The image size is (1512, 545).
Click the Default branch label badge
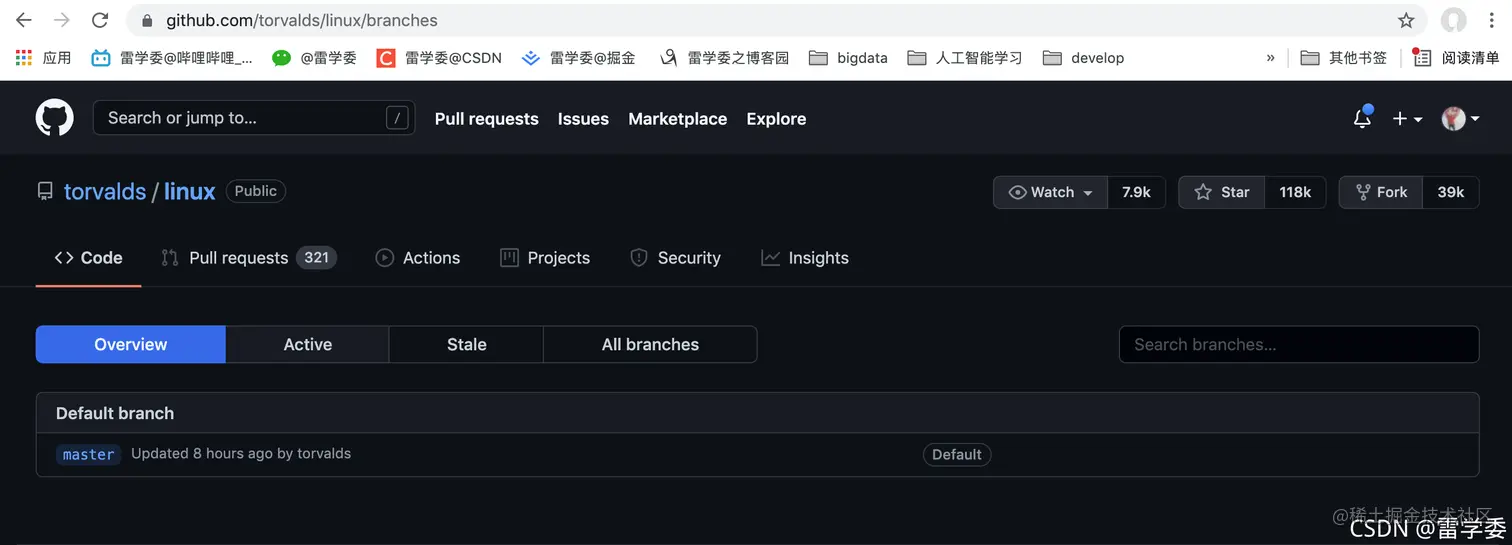[957, 454]
